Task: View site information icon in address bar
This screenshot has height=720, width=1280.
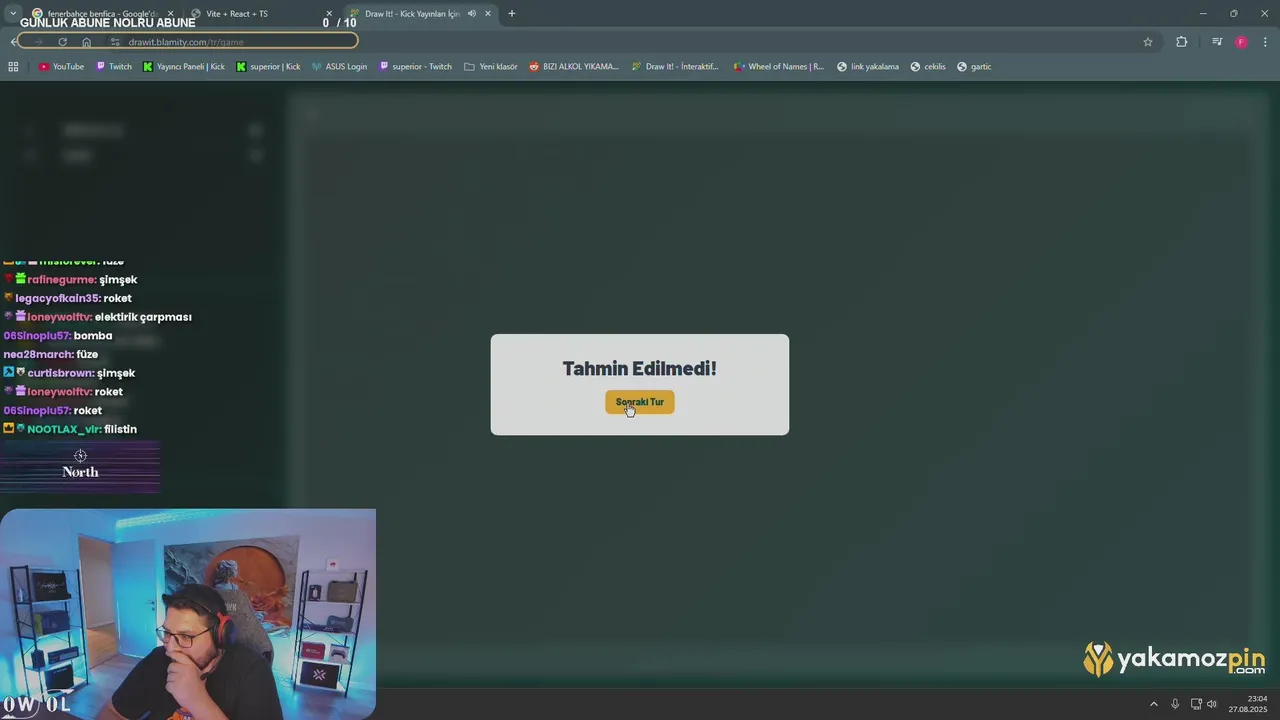Action: tap(115, 42)
